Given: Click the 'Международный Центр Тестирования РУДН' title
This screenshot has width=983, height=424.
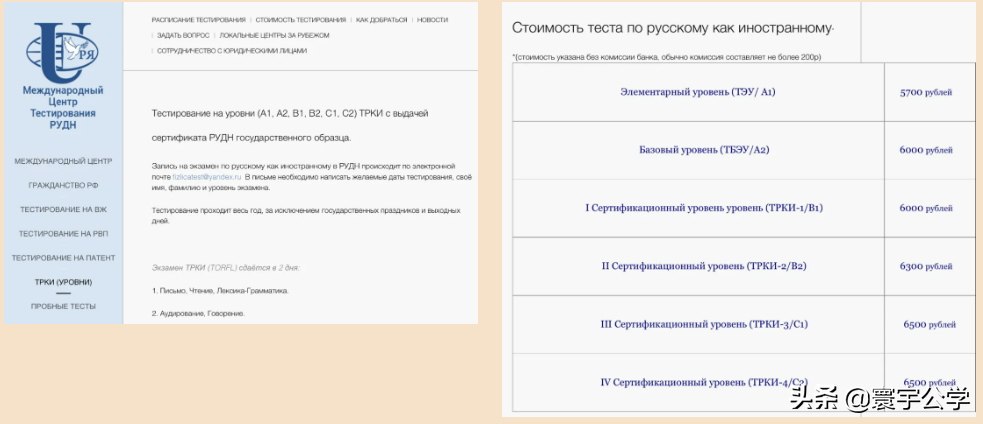Looking at the screenshot, I should pos(63,107).
